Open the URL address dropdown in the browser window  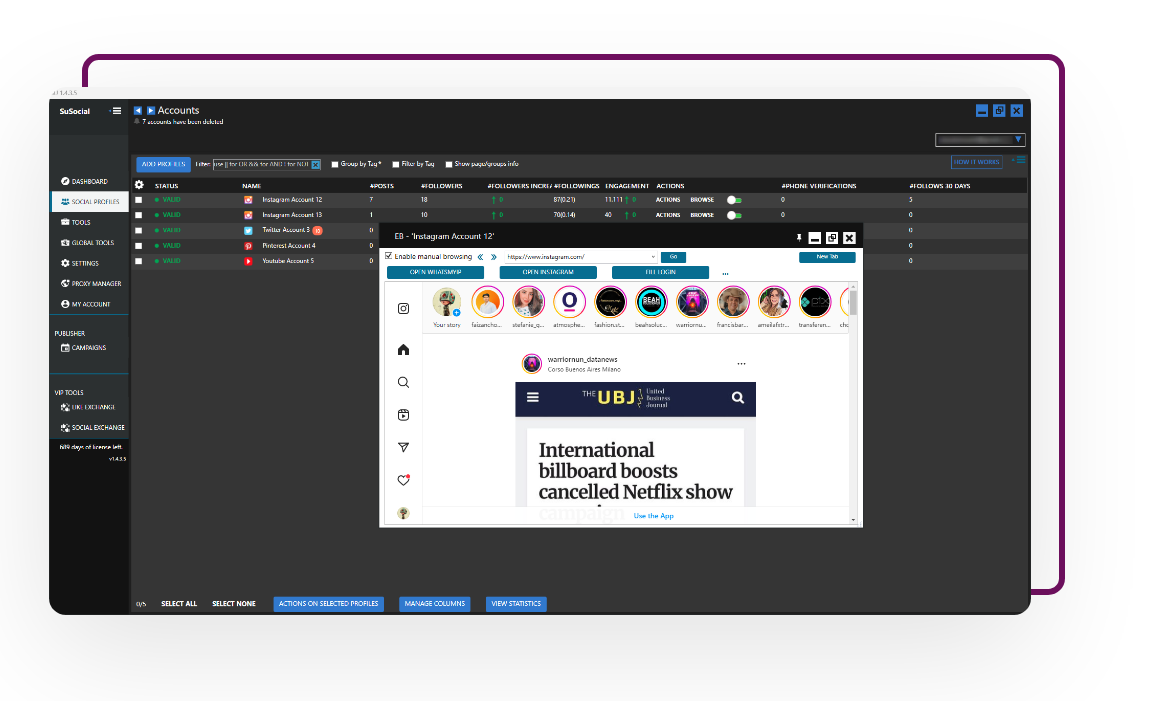coord(653,256)
